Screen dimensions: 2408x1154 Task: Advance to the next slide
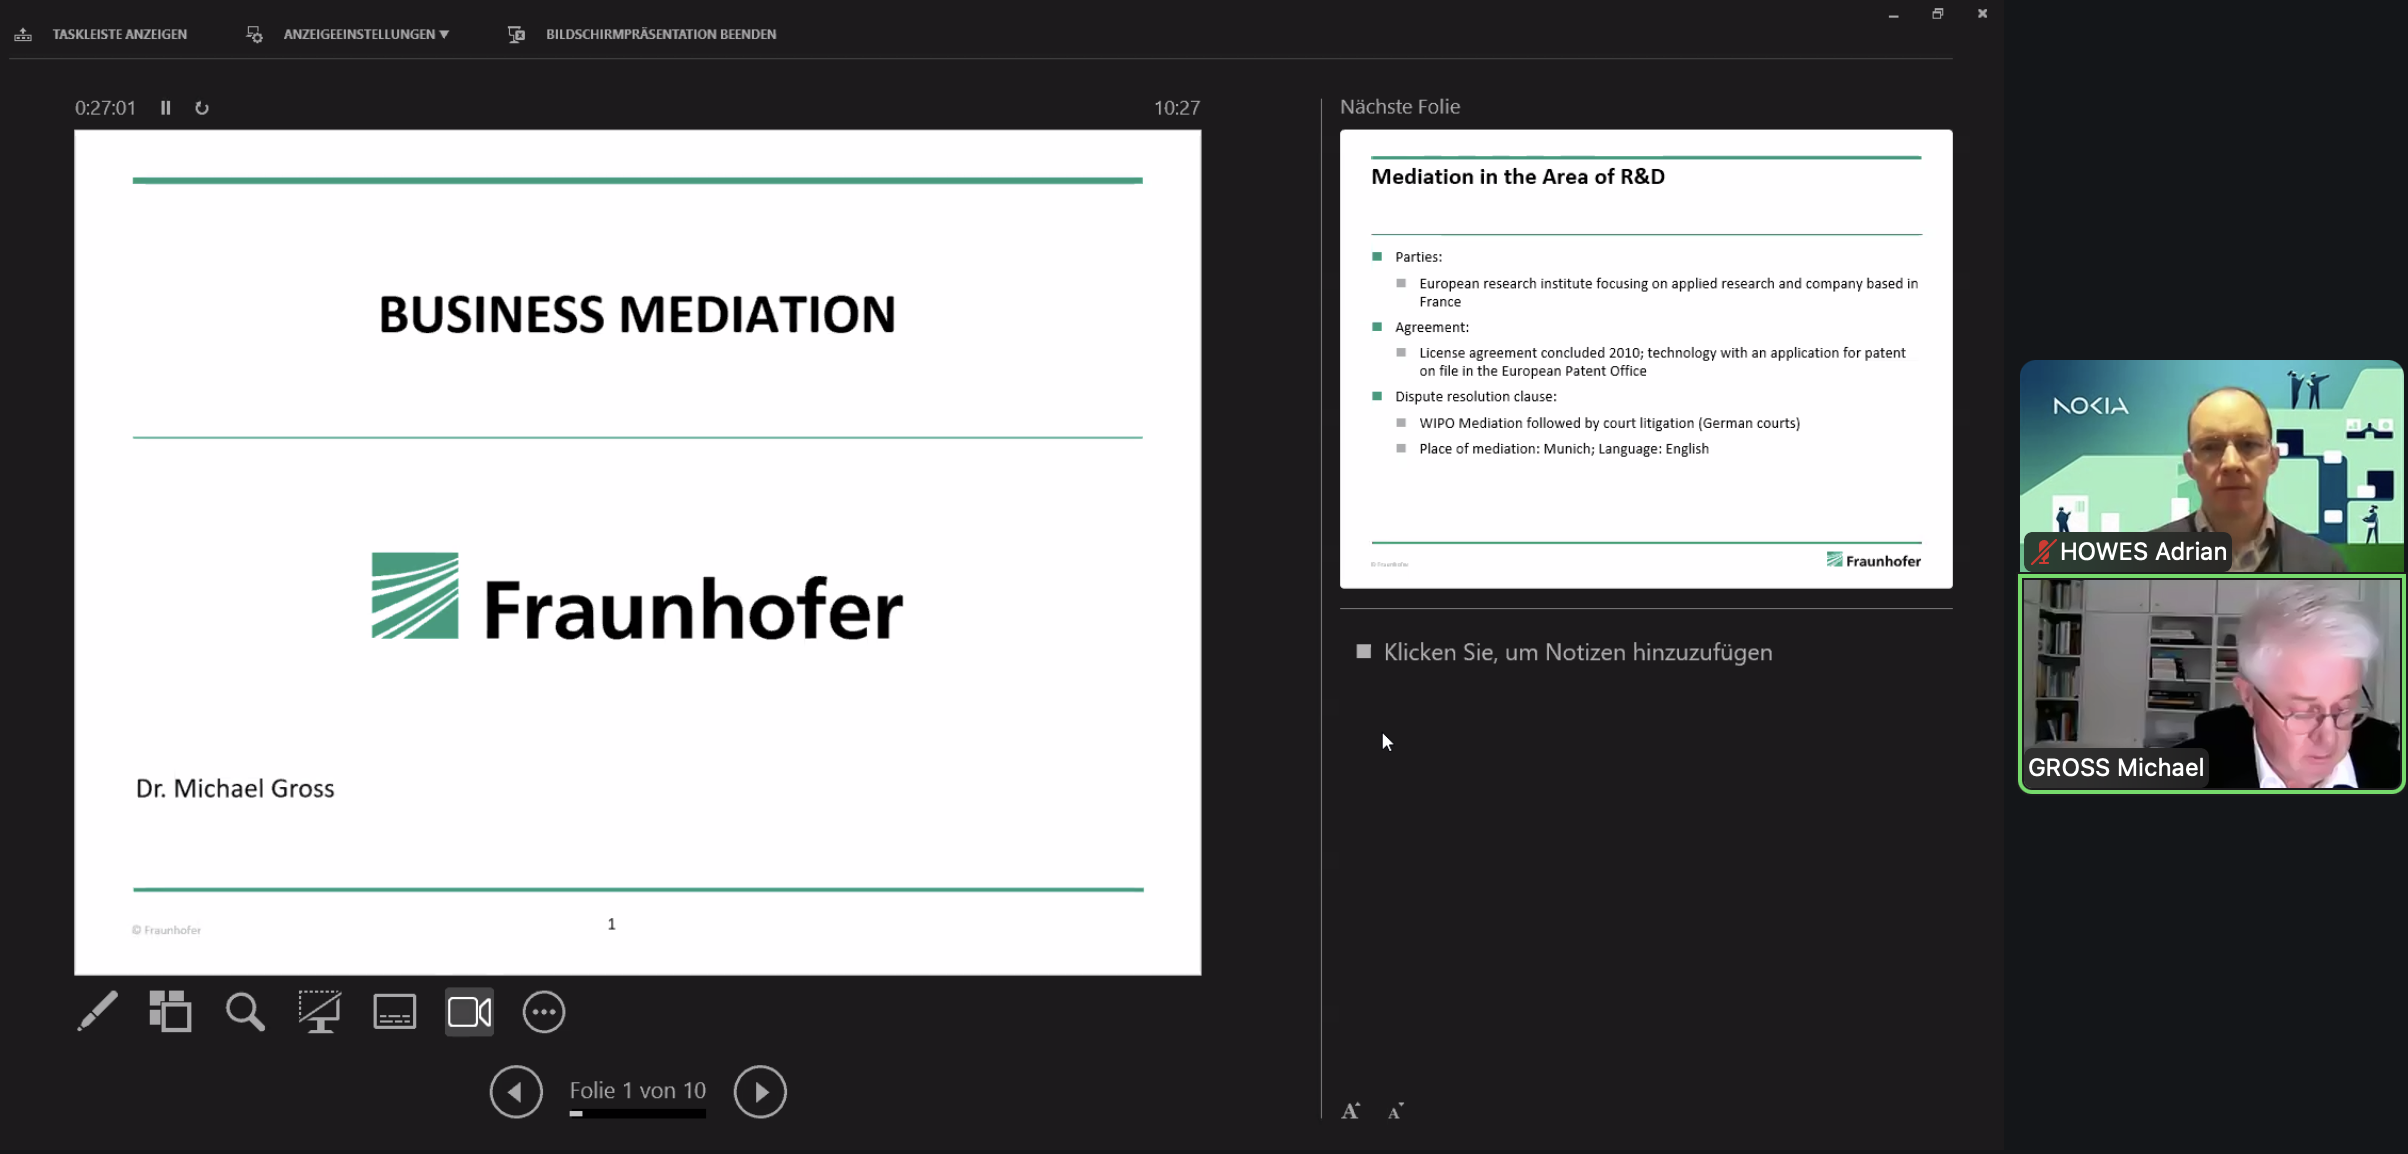(x=760, y=1091)
